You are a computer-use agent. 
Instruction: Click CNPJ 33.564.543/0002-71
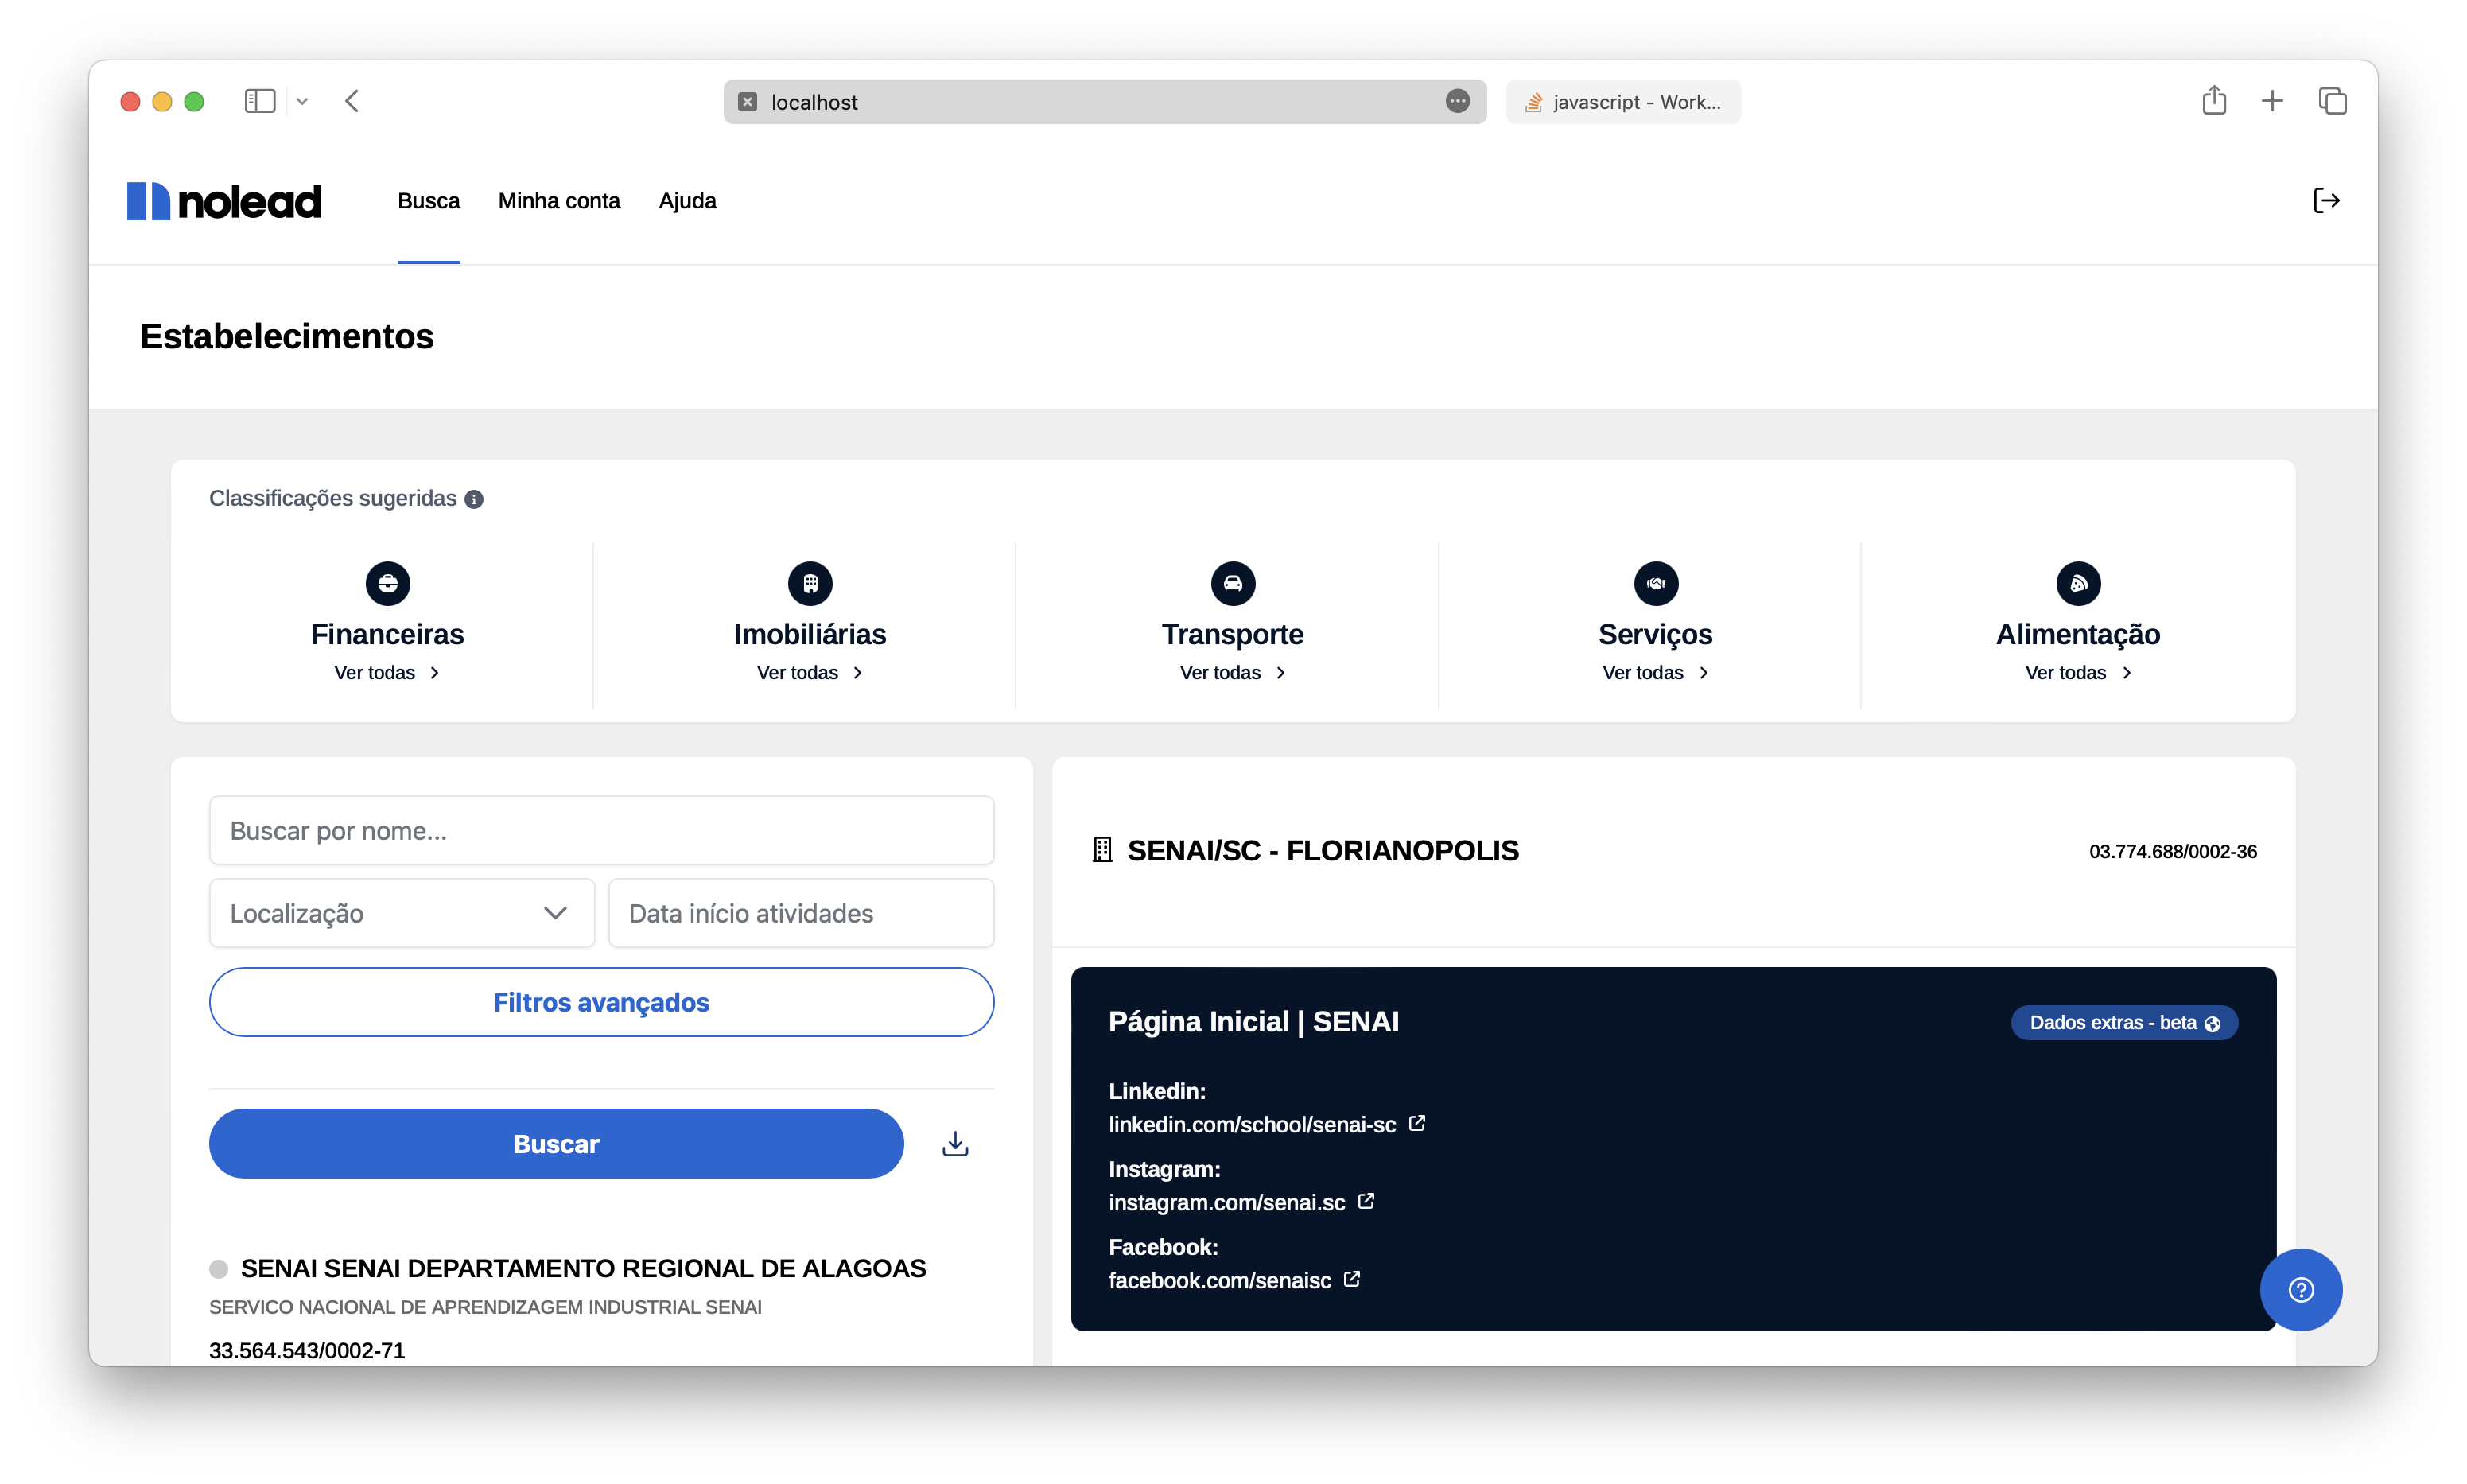click(307, 1350)
